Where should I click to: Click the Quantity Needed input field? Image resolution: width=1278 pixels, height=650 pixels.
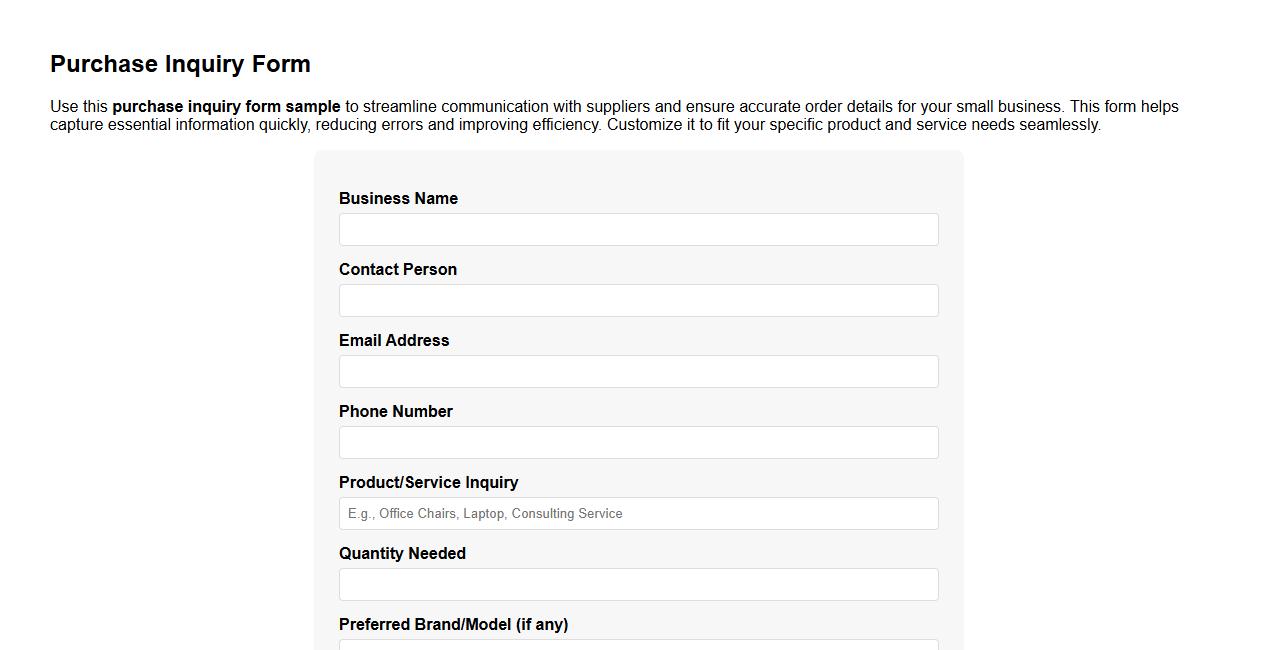pos(638,584)
